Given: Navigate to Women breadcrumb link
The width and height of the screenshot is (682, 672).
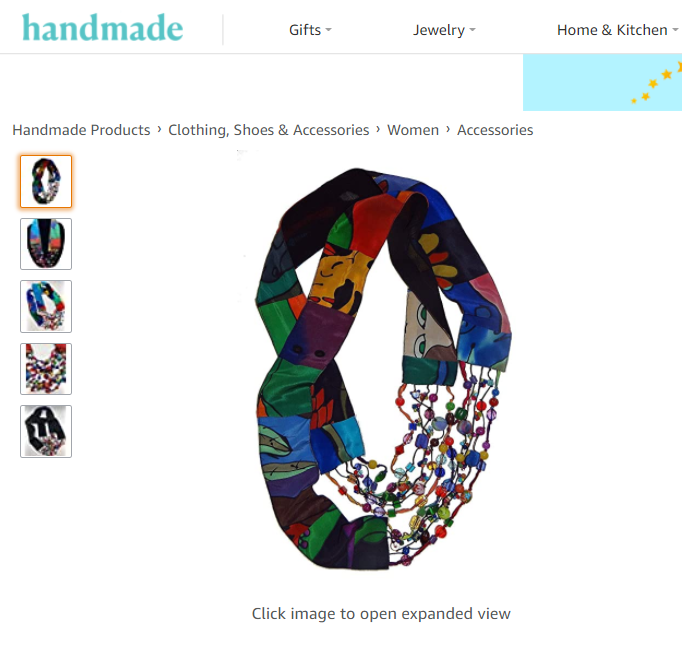Looking at the screenshot, I should pos(413,130).
